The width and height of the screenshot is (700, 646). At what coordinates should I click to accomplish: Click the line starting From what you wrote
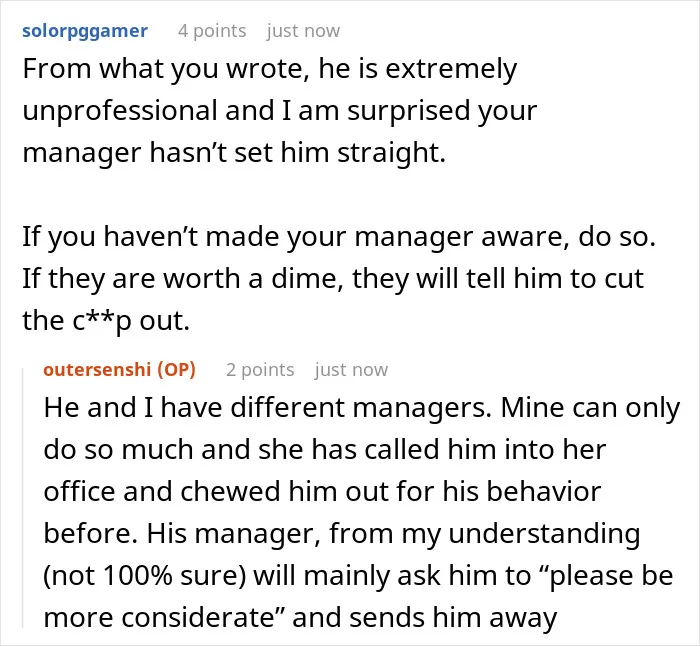pyautogui.click(x=270, y=69)
